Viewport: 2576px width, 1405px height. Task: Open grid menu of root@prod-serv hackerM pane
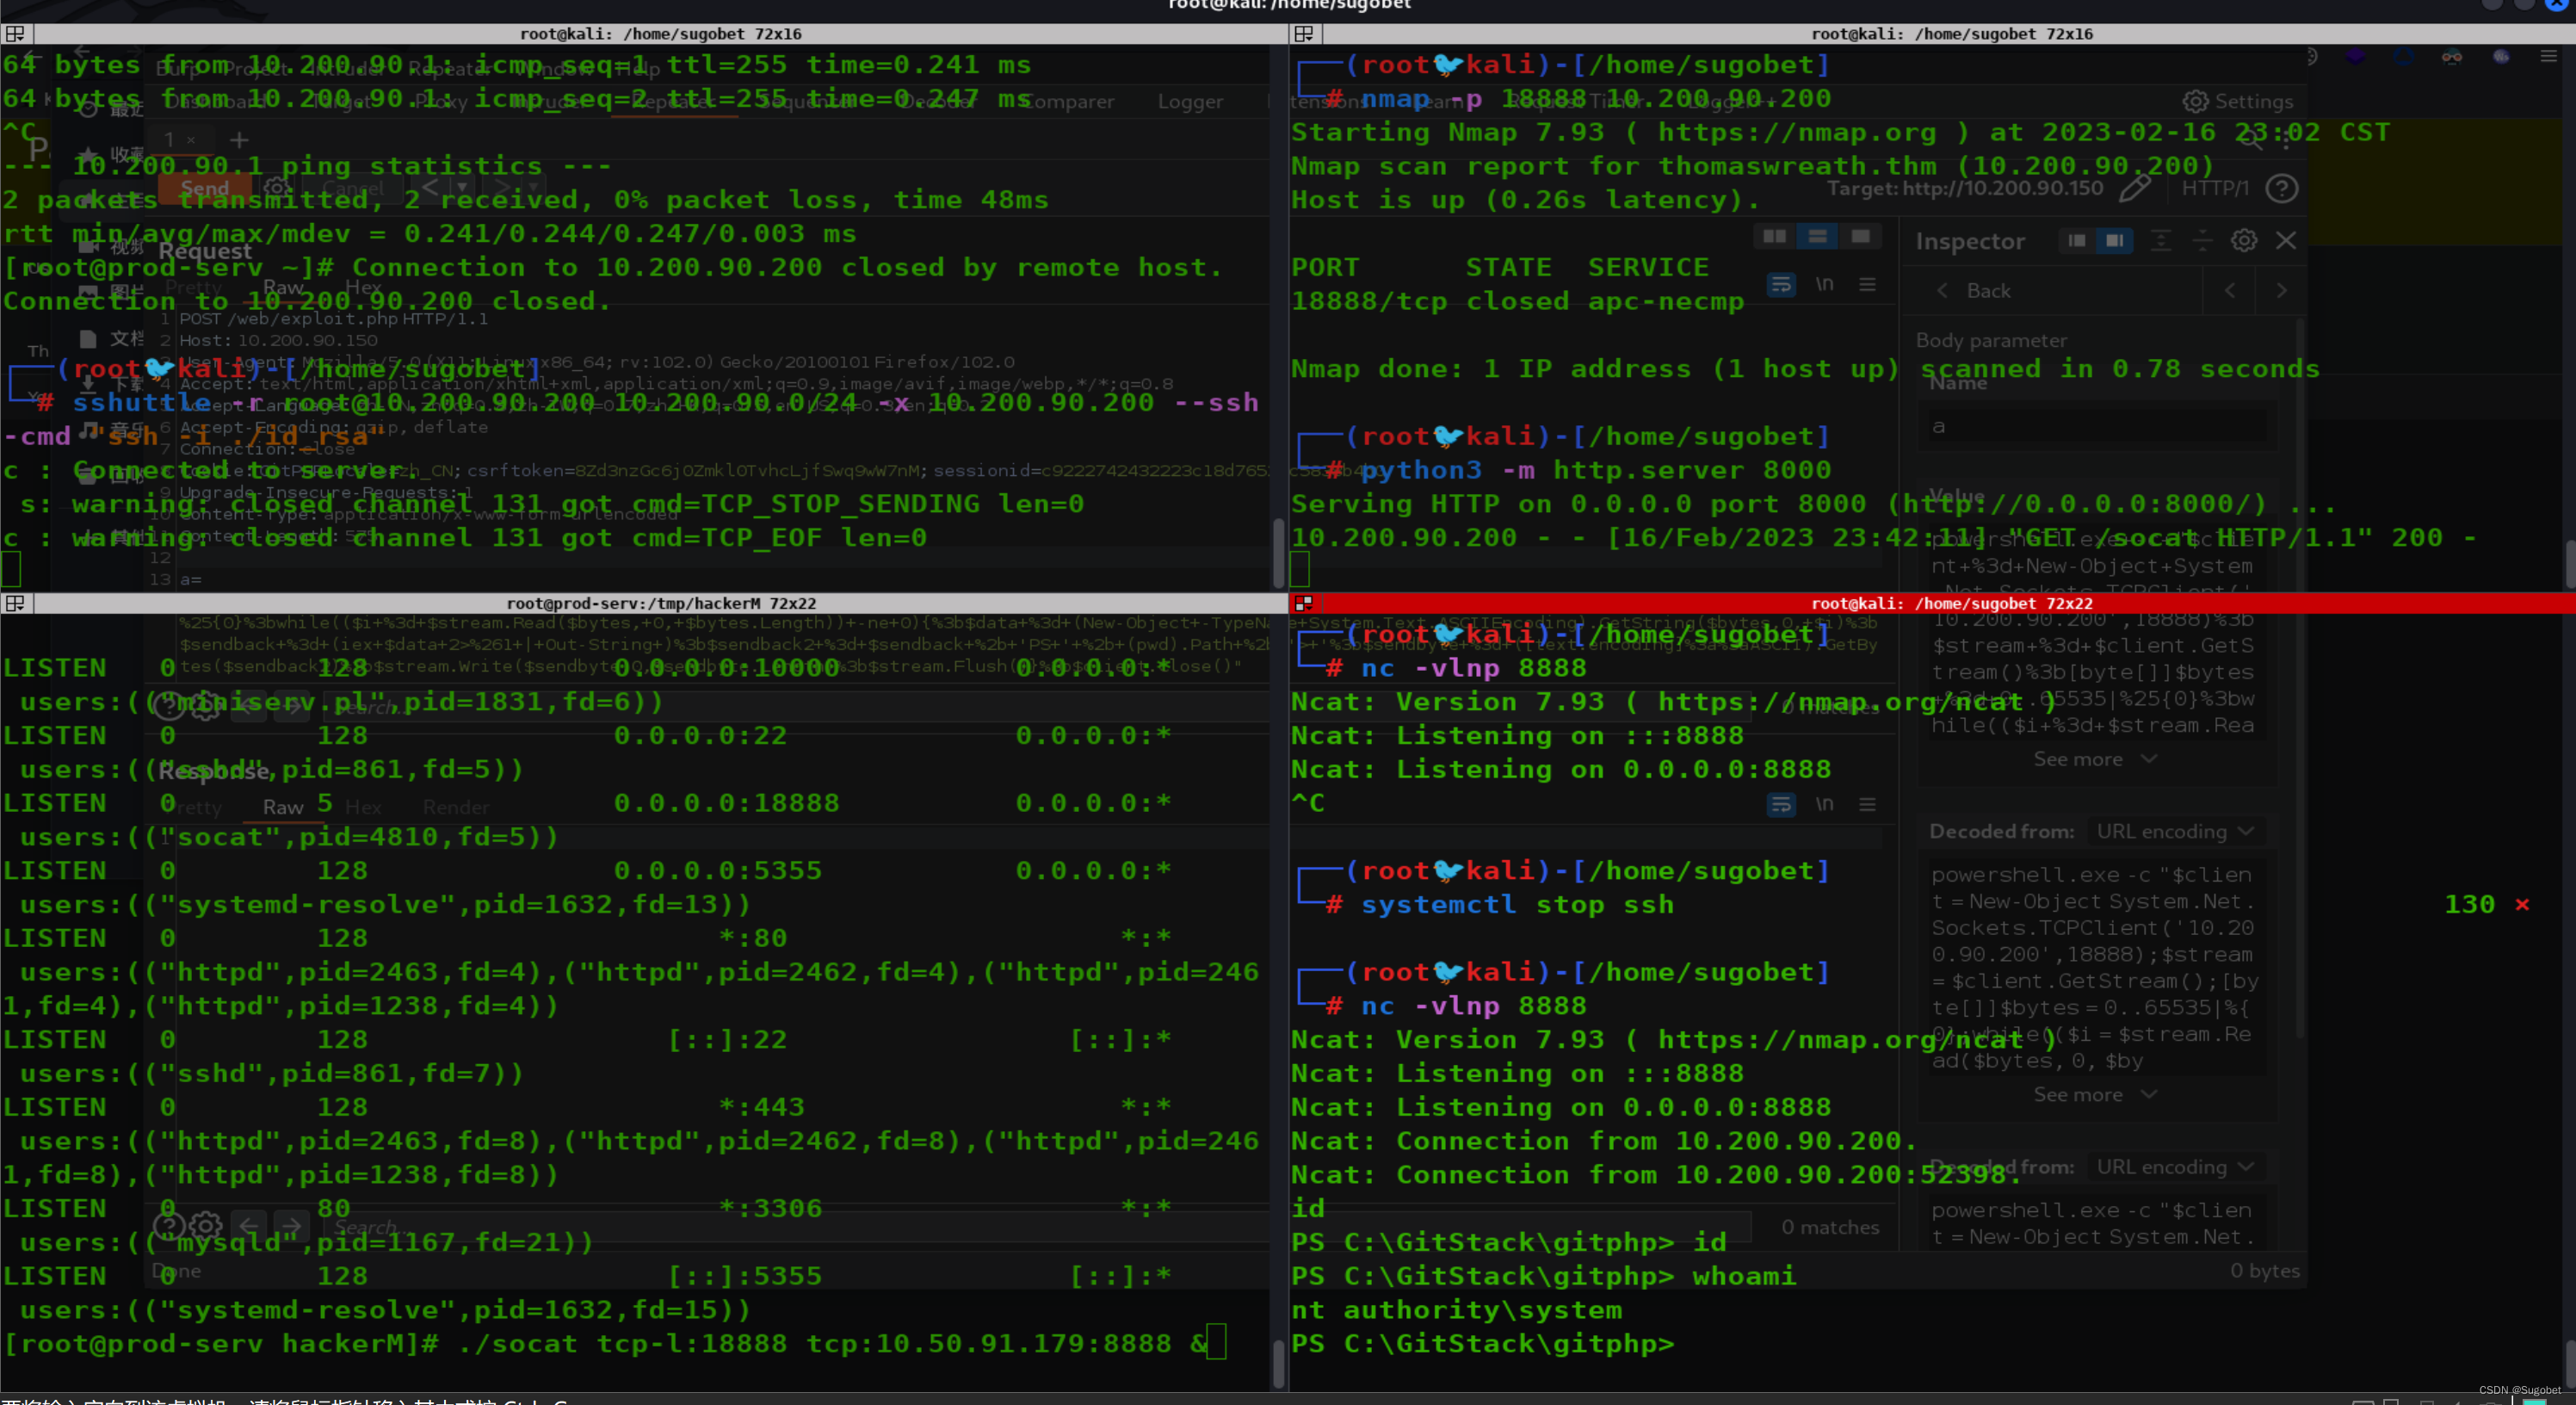point(15,603)
